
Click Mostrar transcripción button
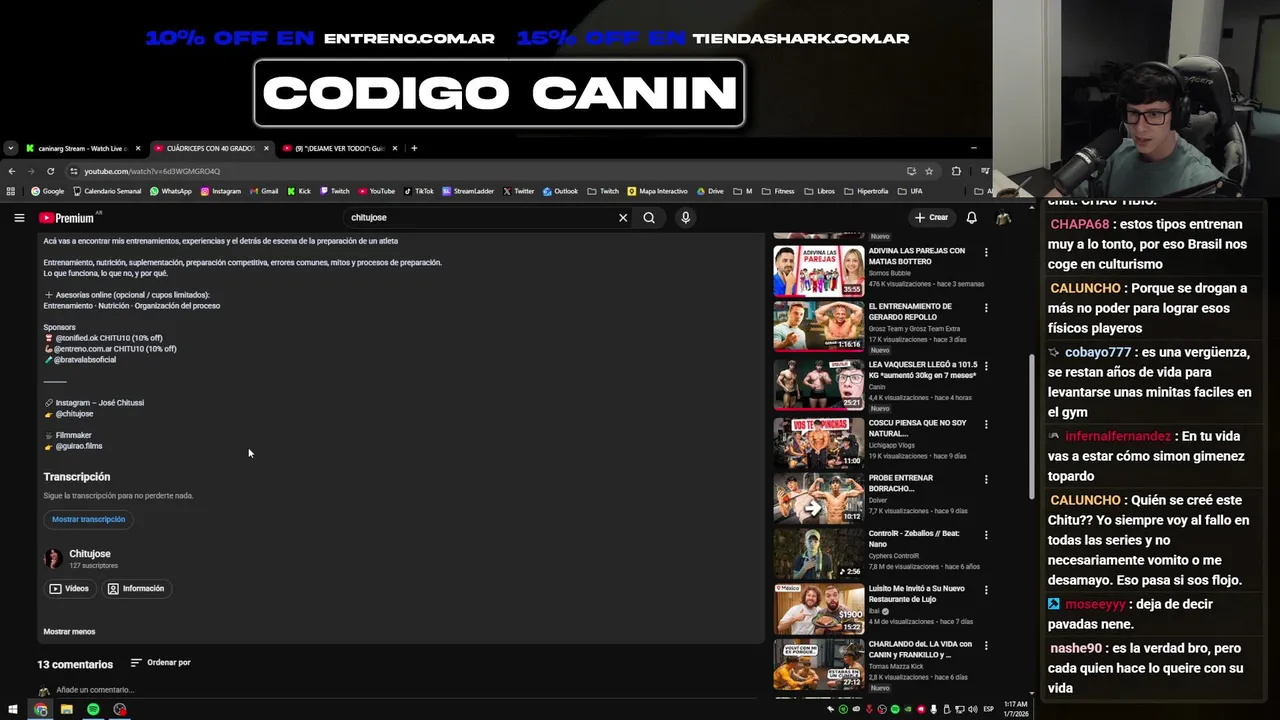click(88, 519)
